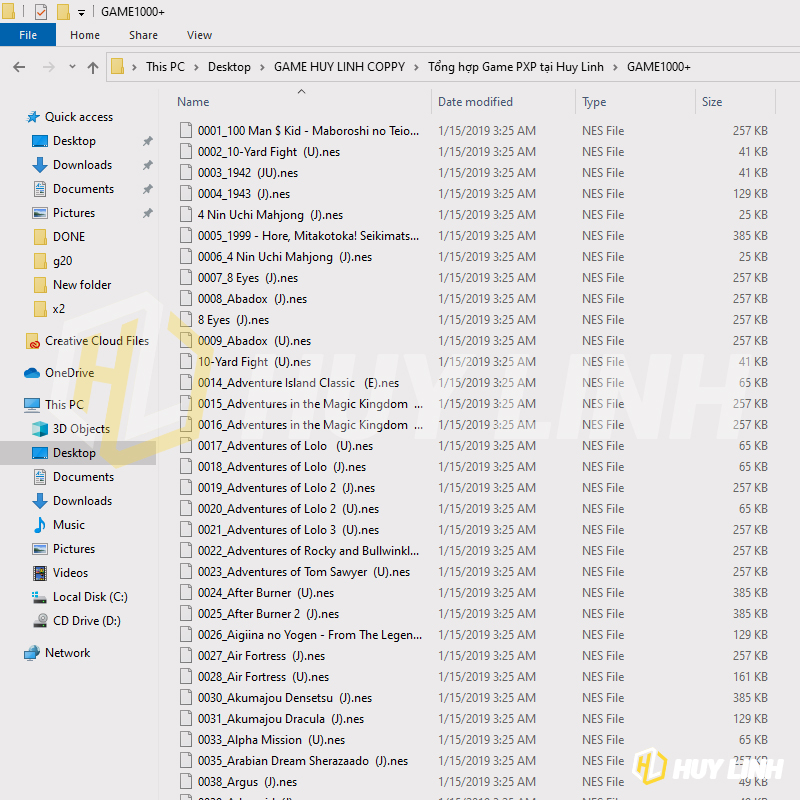Open the File ribbon tab
Screen dimensions: 800x800
pyautogui.click(x=28, y=35)
